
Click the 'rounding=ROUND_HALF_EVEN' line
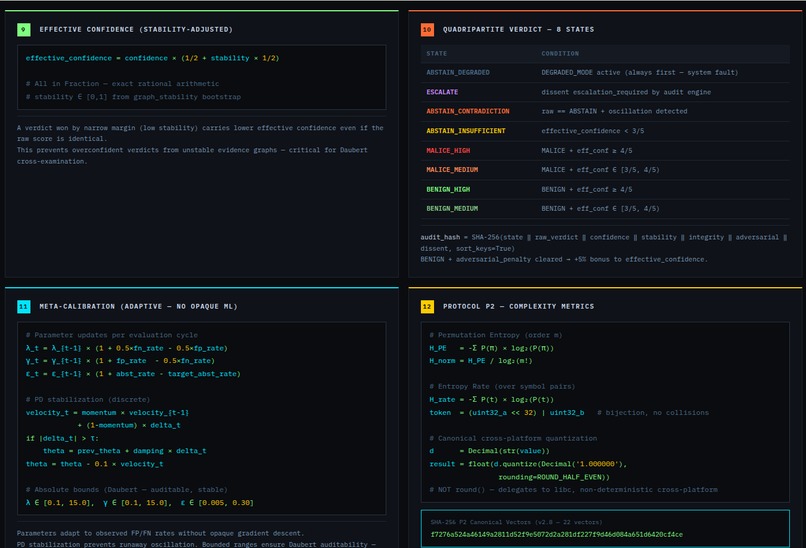tap(554, 477)
